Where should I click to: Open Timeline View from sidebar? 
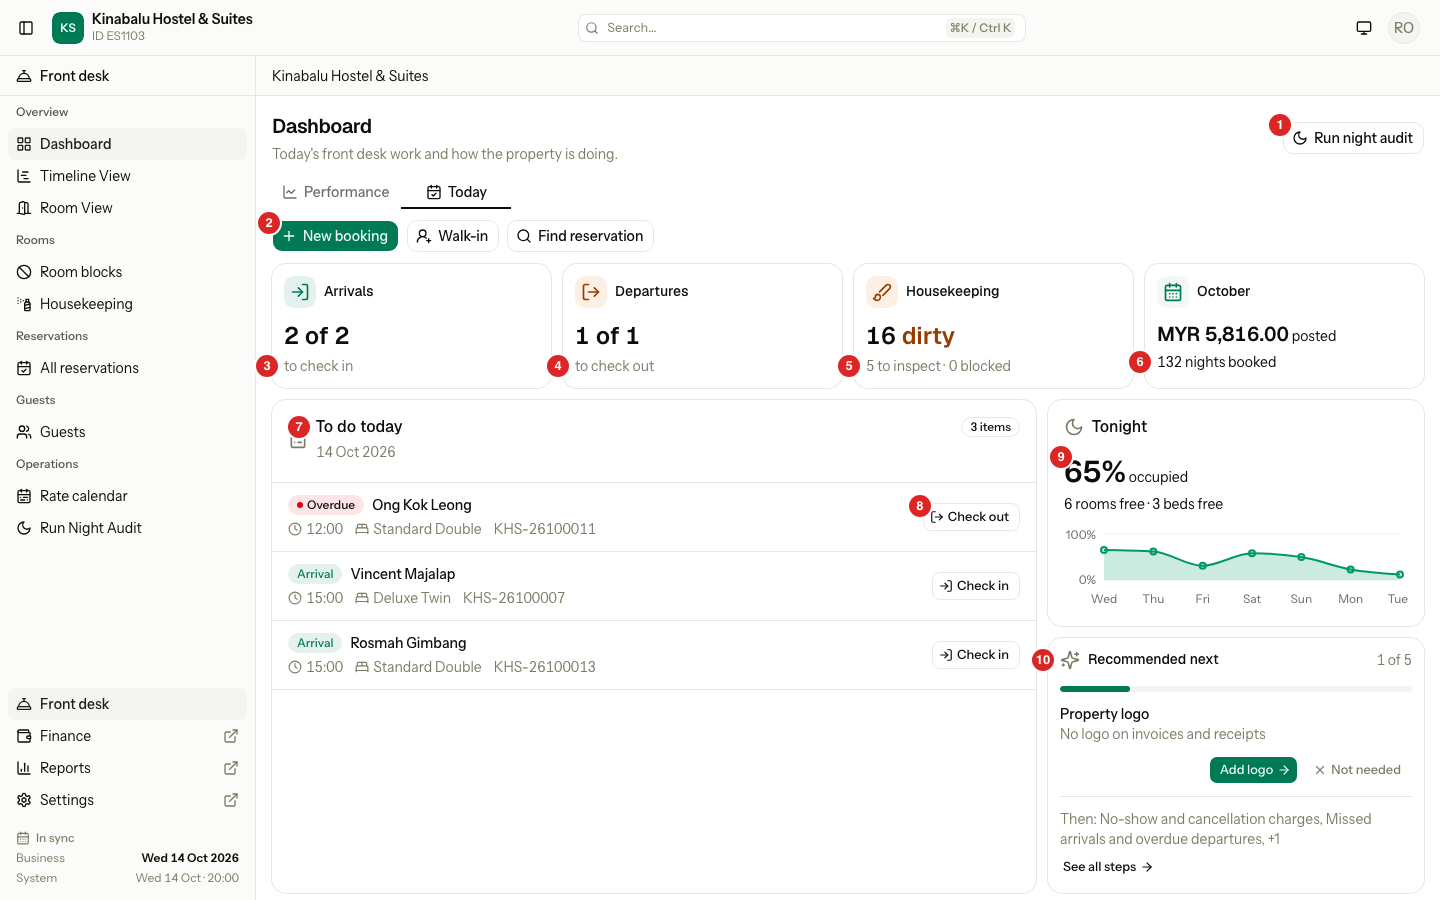127,176
